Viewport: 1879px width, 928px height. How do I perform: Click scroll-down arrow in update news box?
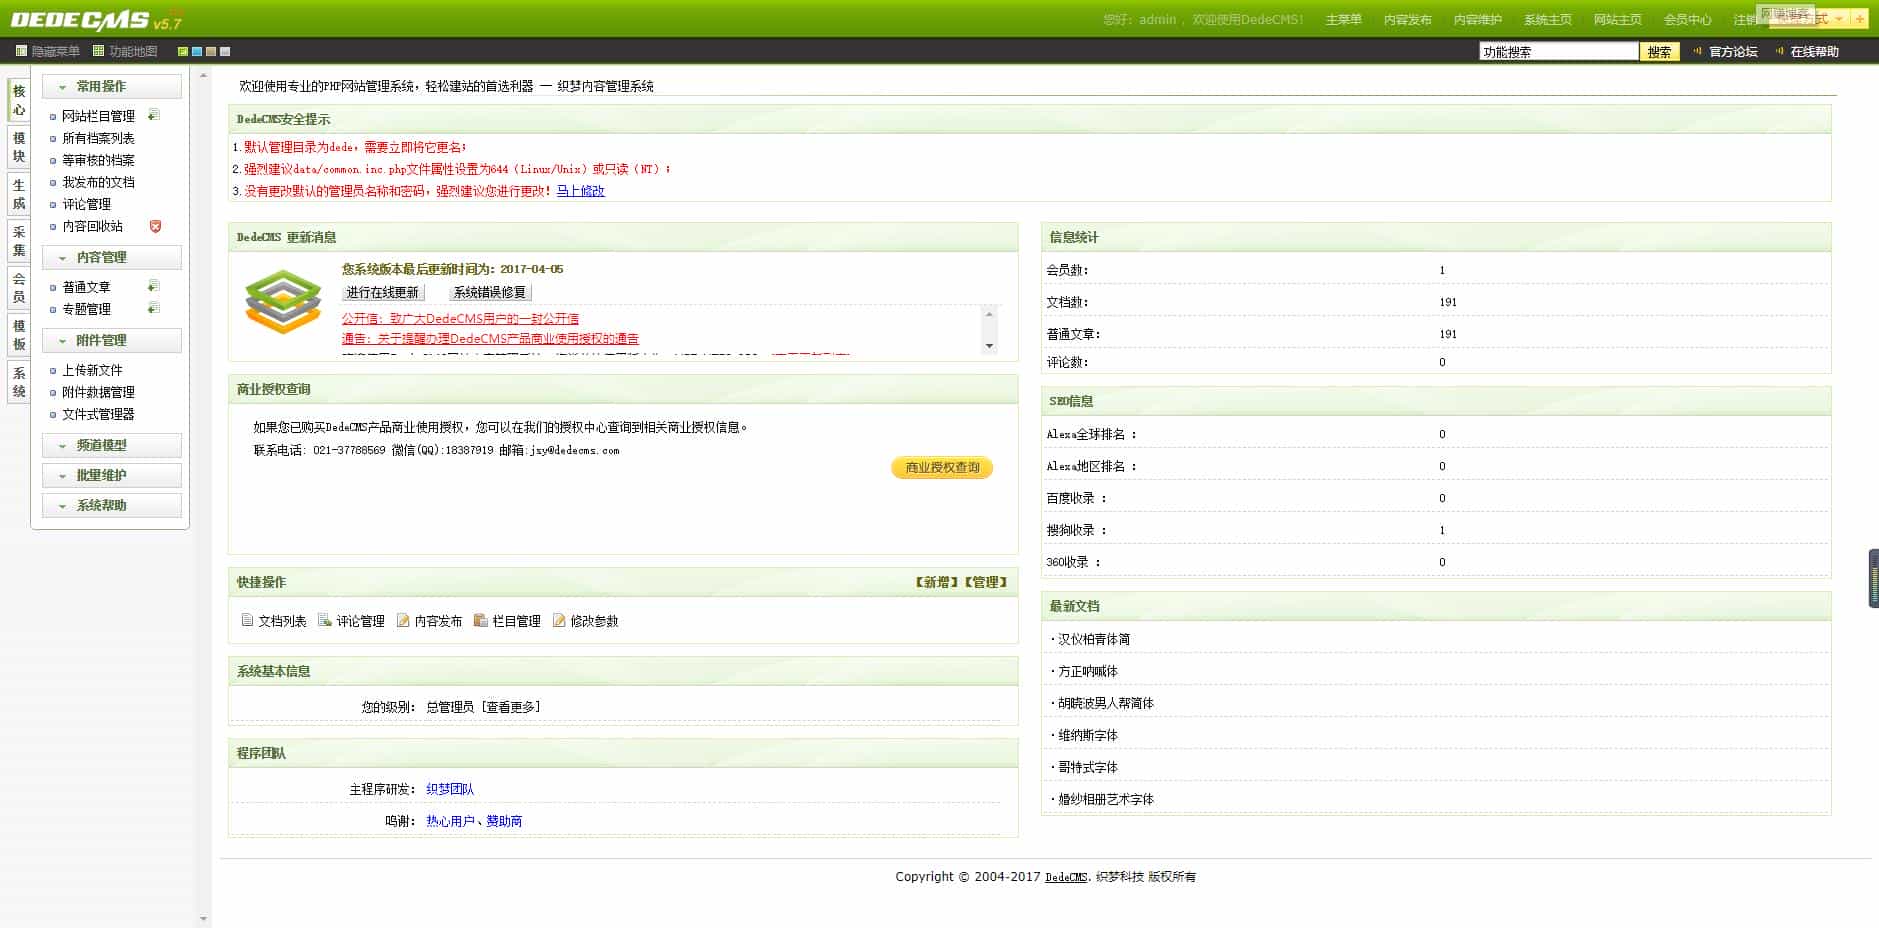(x=989, y=346)
